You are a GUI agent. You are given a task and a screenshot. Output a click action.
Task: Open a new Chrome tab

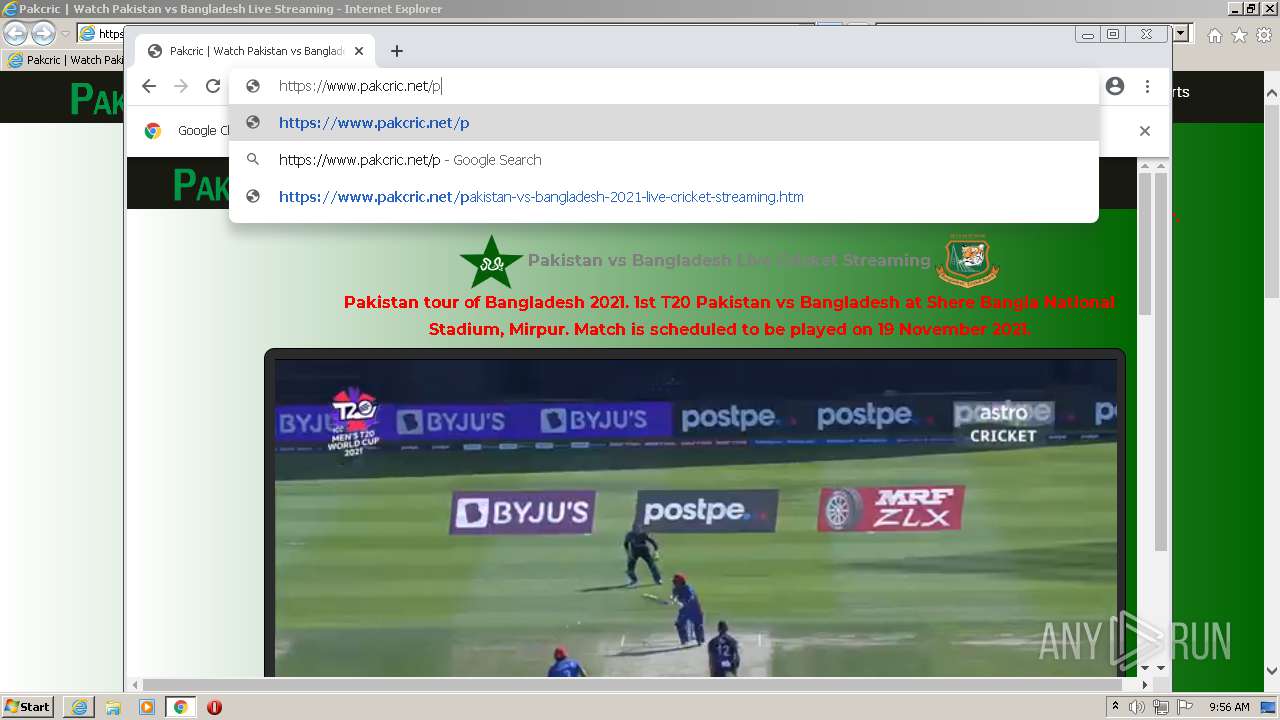point(397,51)
